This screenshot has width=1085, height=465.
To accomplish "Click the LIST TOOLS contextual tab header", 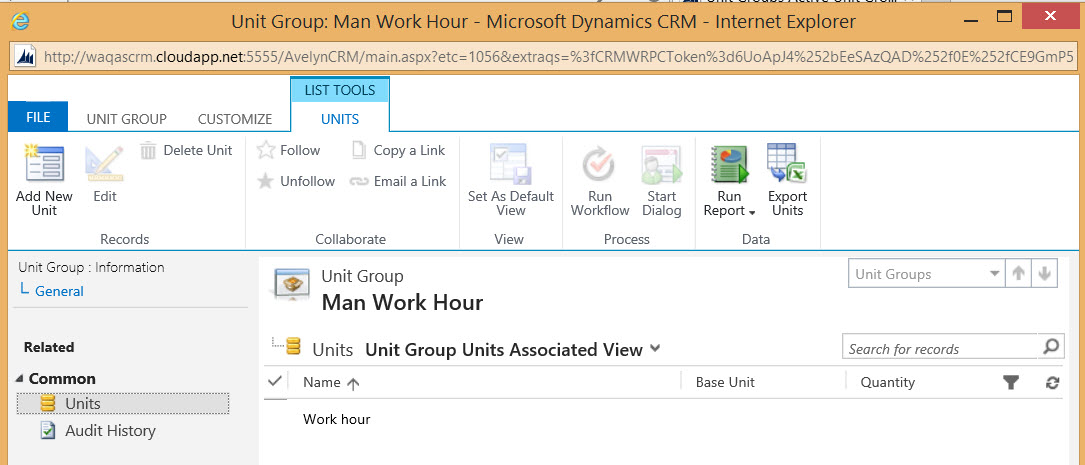I will [340, 90].
